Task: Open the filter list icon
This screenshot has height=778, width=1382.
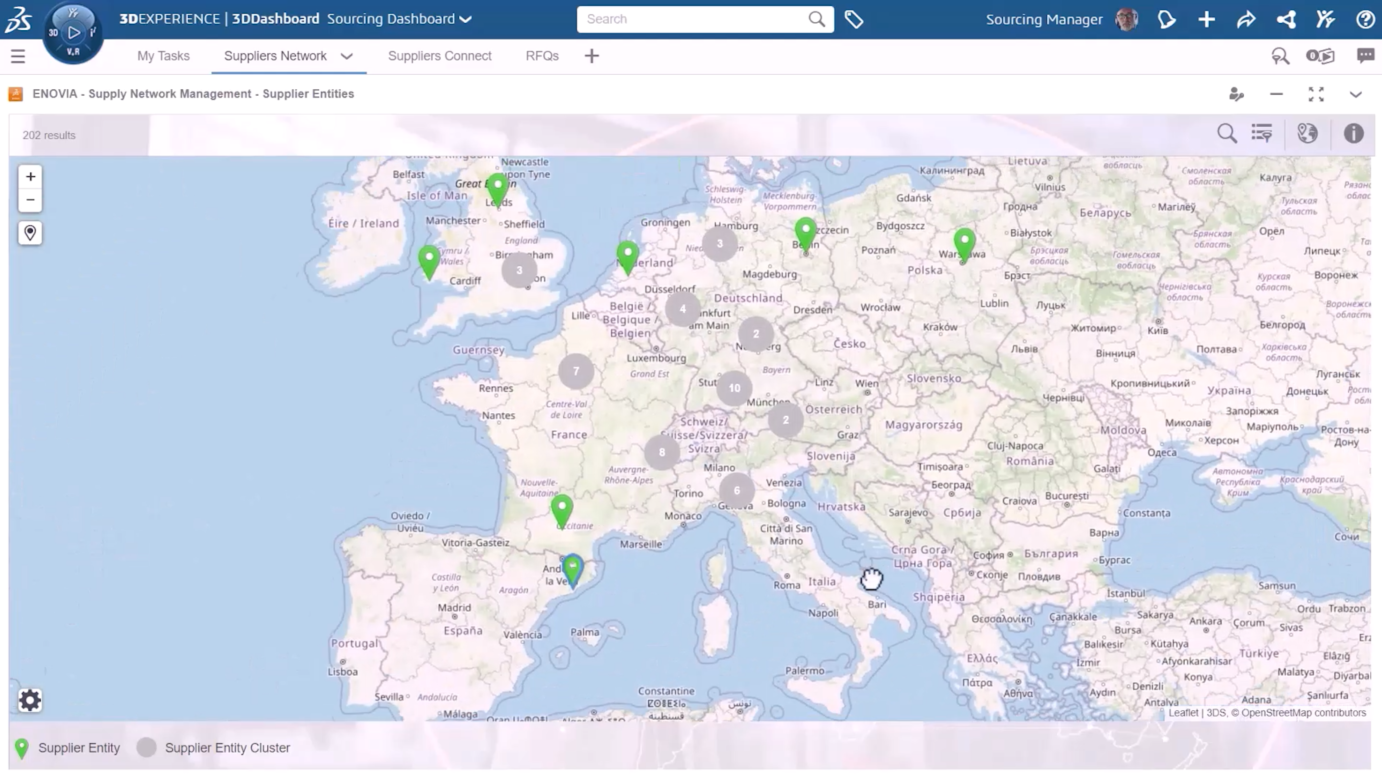Action: click(1262, 134)
